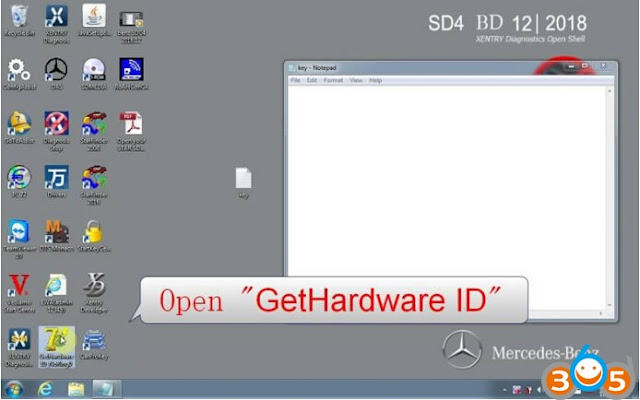Open the benzSD4 file icon
Viewport: 640px width, 400px height.
pos(131,27)
